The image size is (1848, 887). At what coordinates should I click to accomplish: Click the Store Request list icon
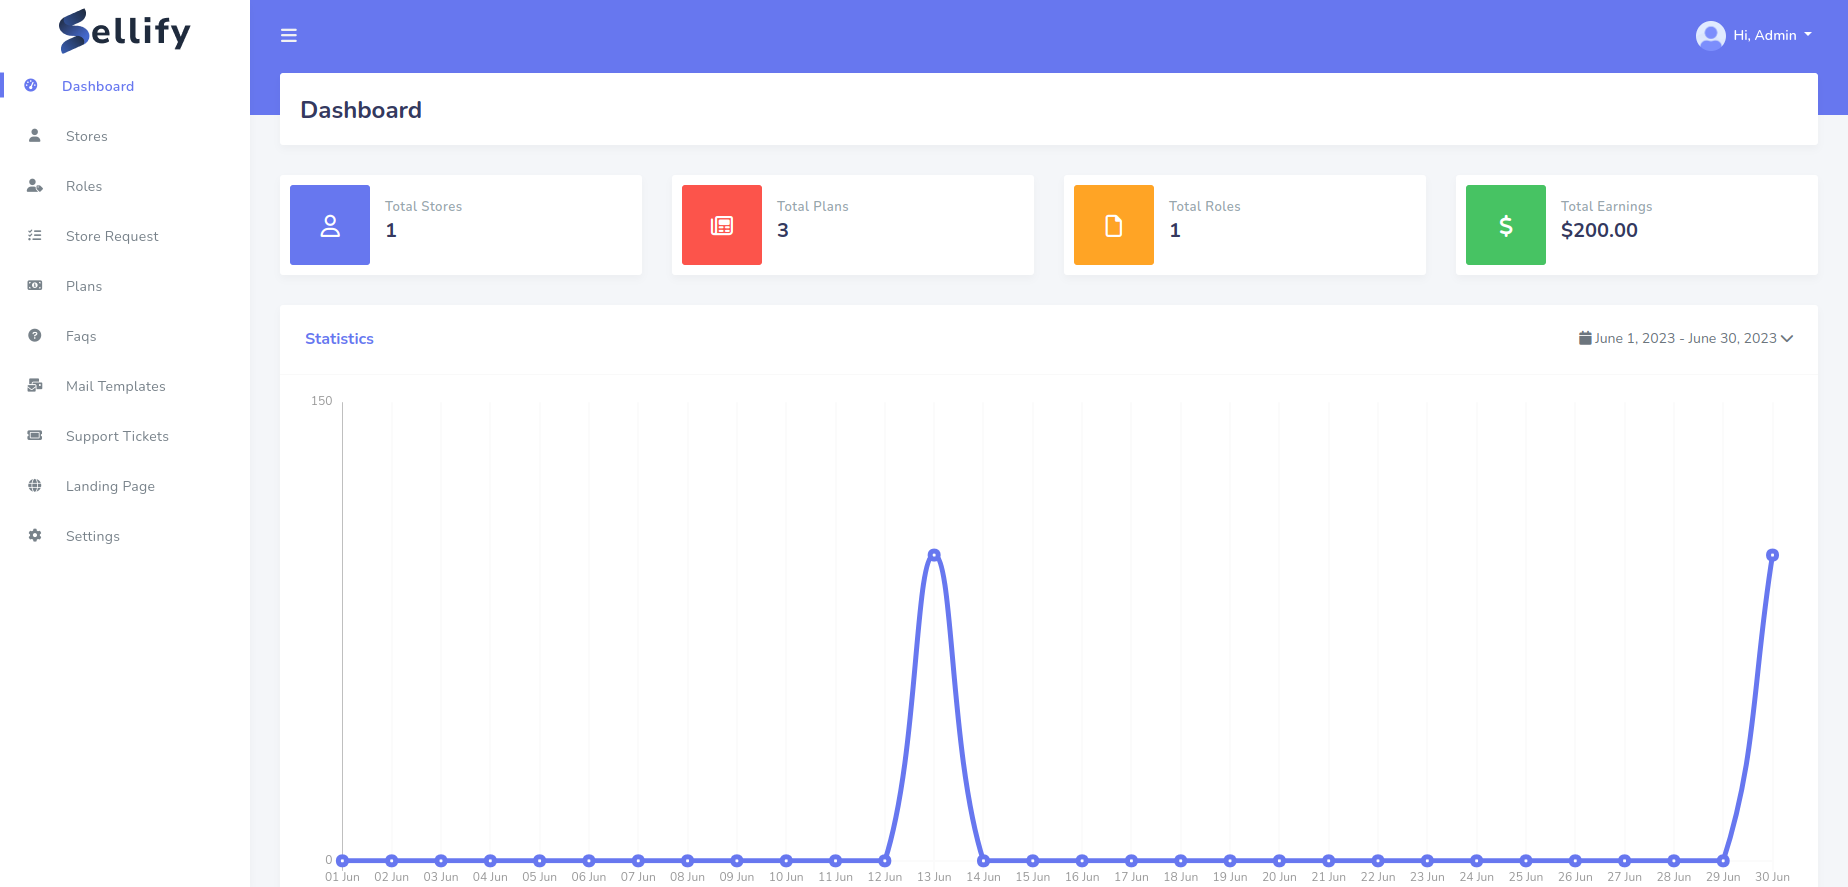[35, 236]
